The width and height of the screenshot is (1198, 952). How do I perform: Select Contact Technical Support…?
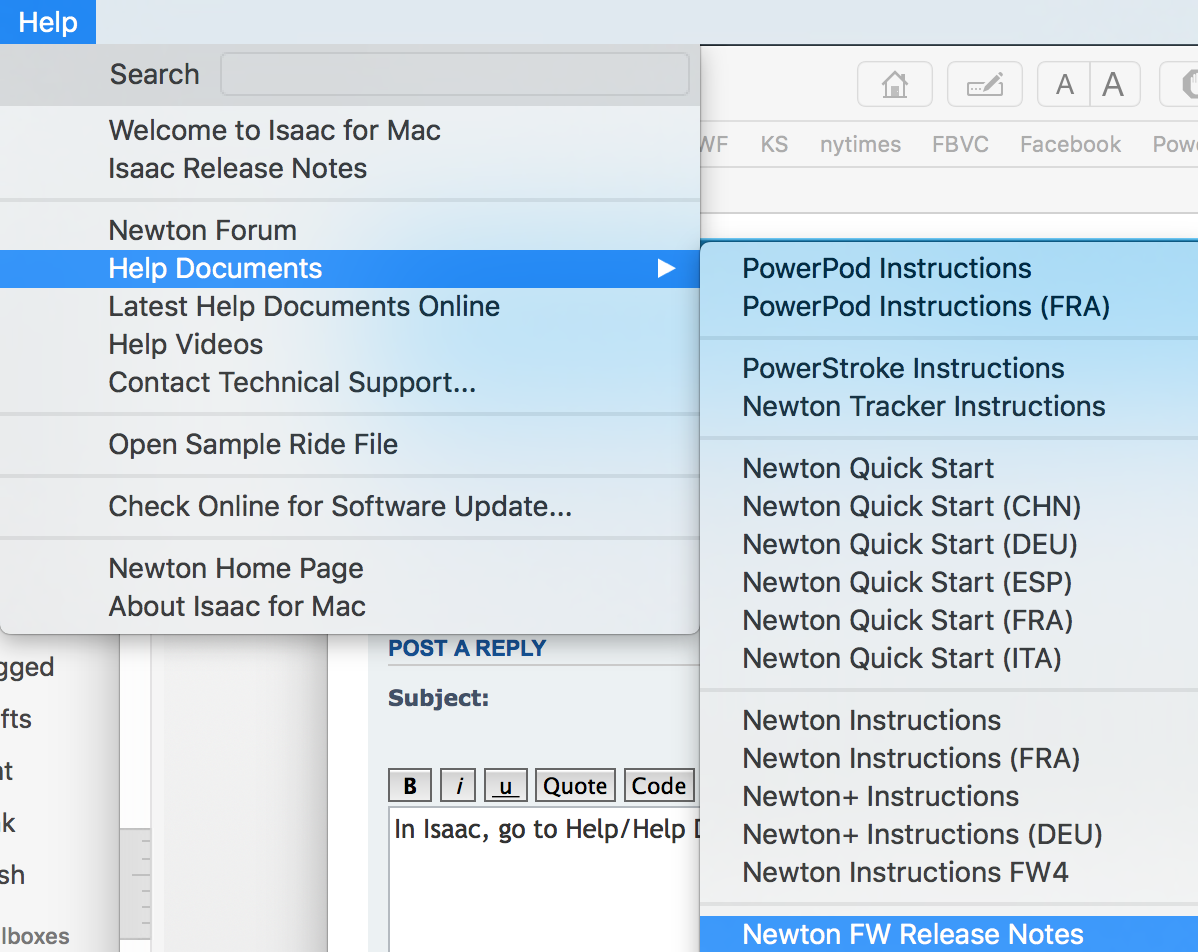[350, 383]
